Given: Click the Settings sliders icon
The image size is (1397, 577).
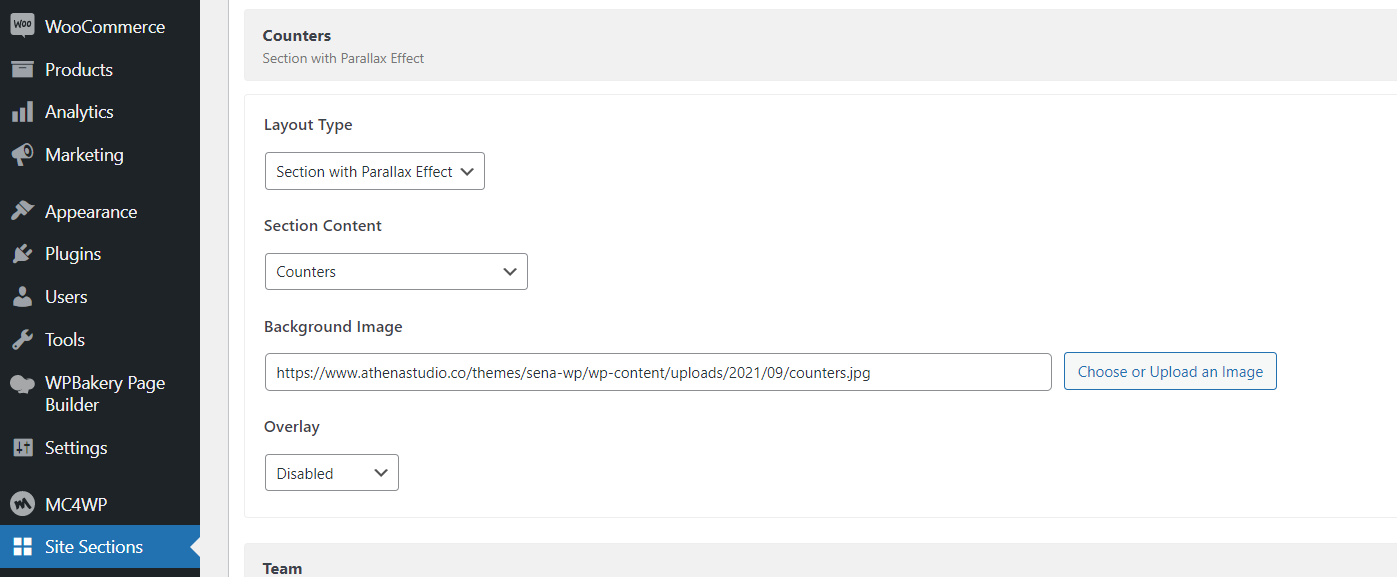Looking at the screenshot, I should click(22, 448).
